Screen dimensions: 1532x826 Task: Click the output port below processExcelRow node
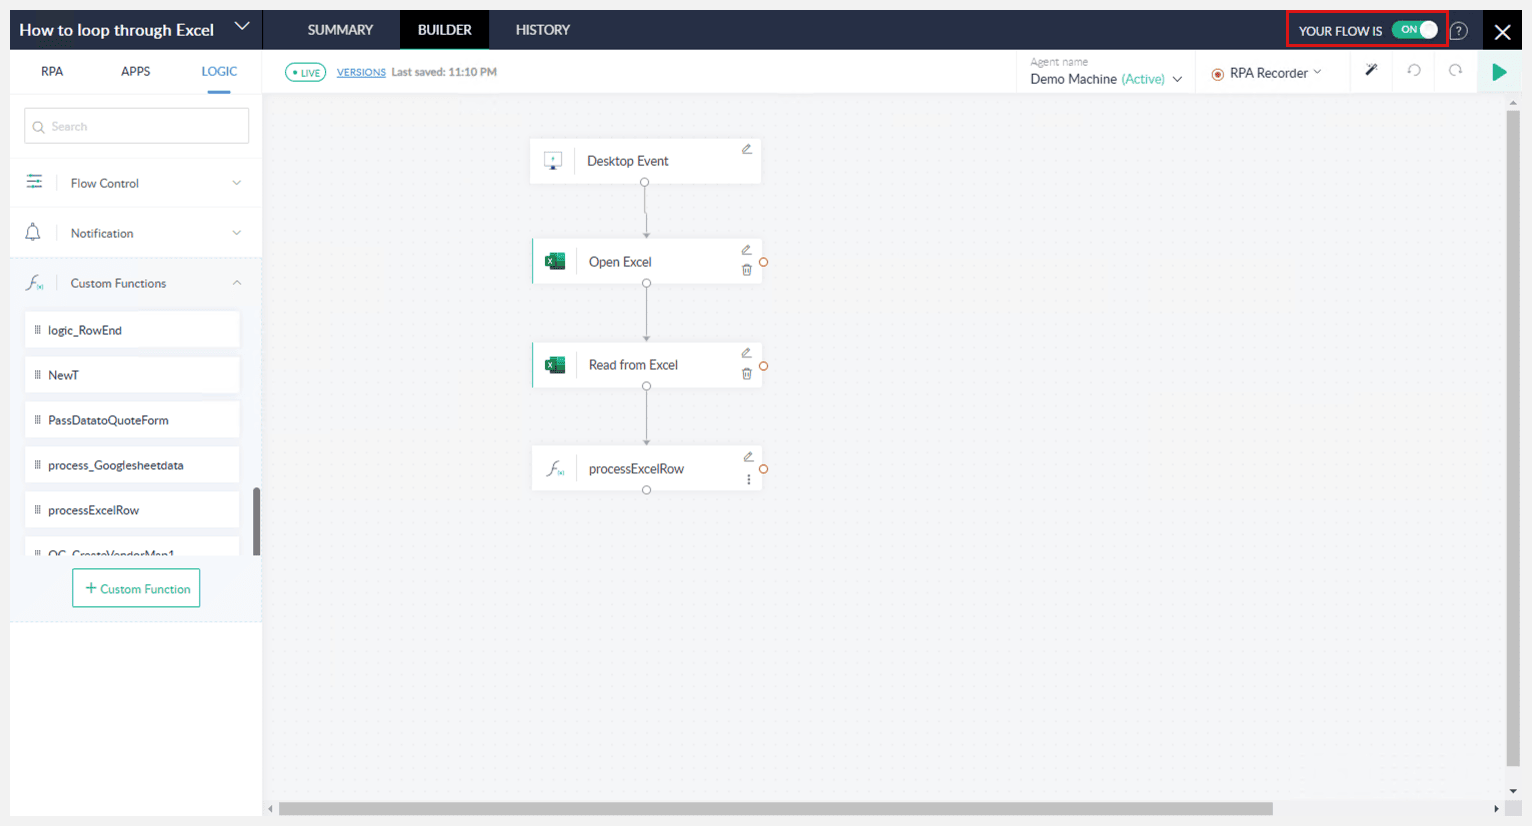[x=647, y=490]
